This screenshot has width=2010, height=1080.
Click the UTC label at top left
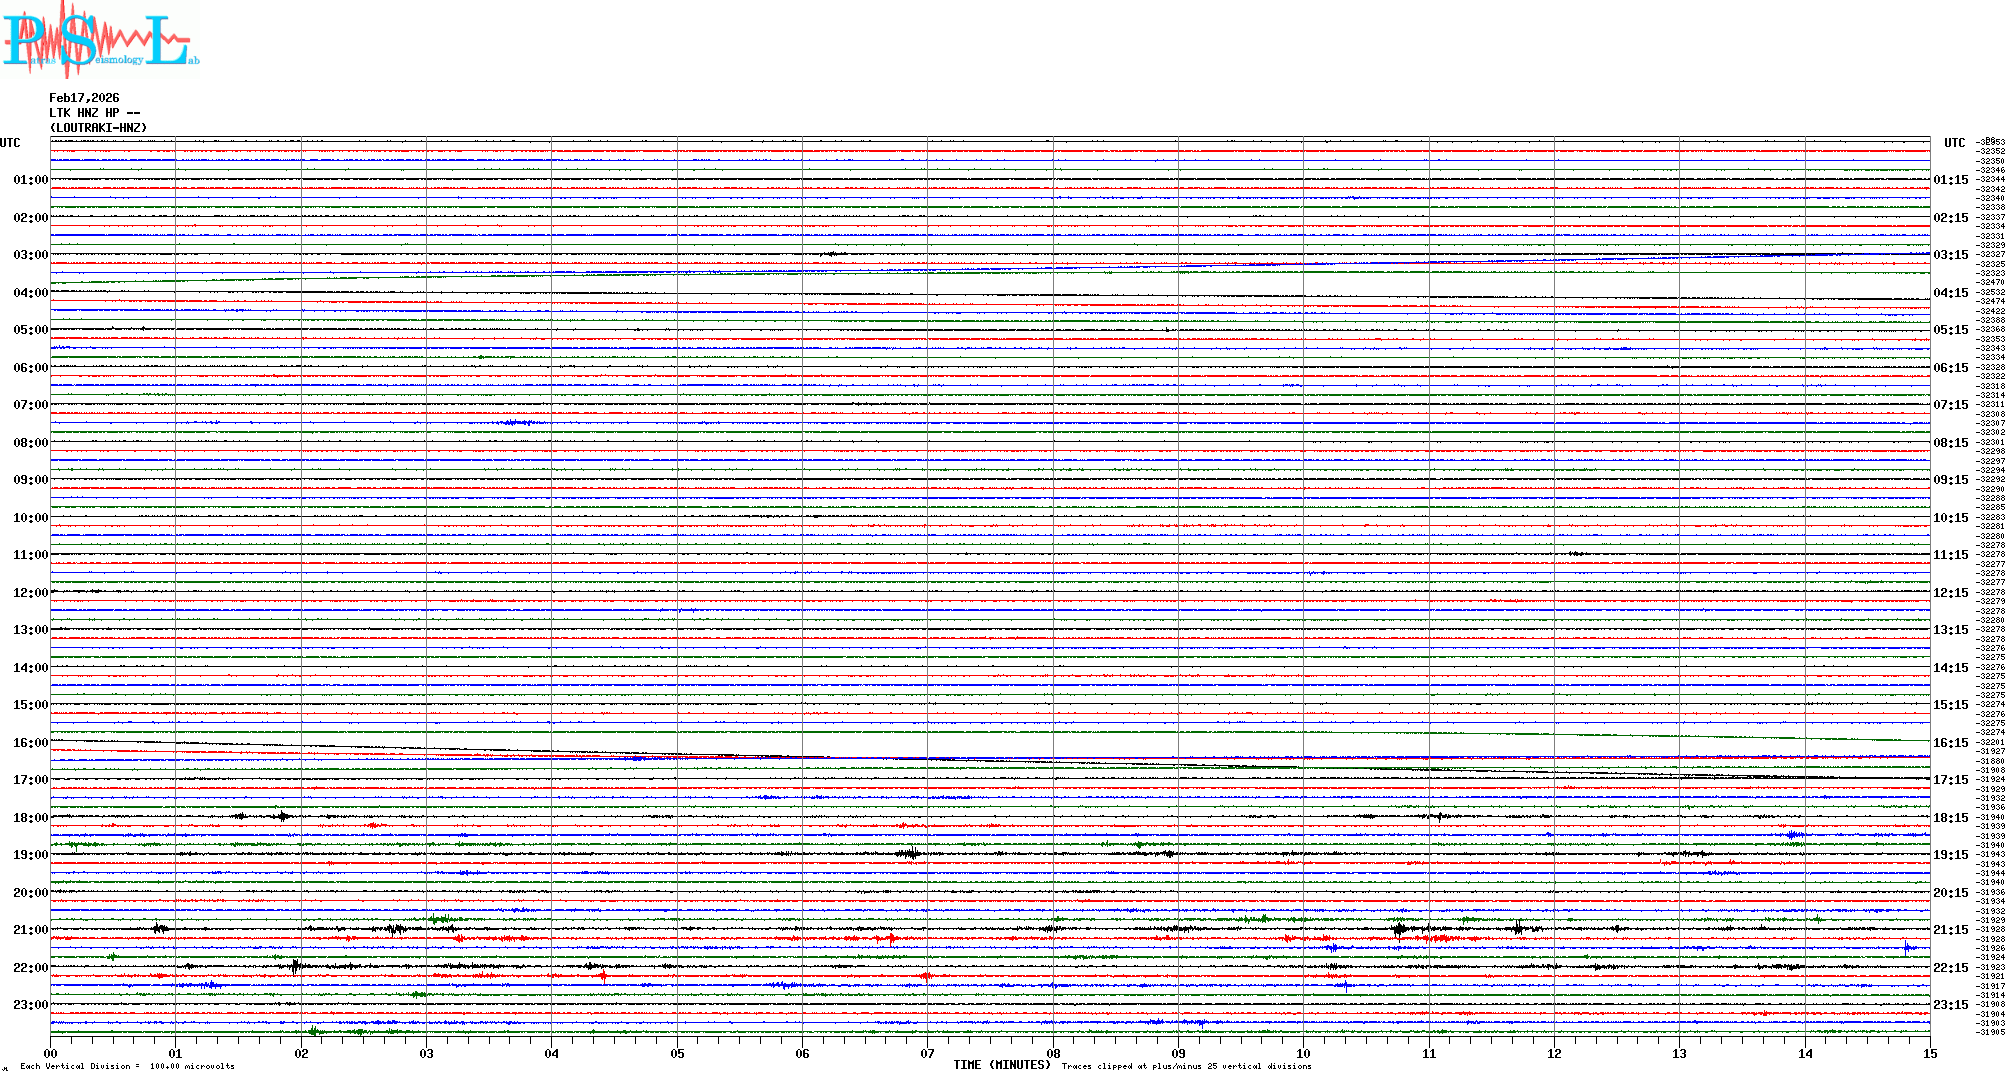click(x=10, y=143)
